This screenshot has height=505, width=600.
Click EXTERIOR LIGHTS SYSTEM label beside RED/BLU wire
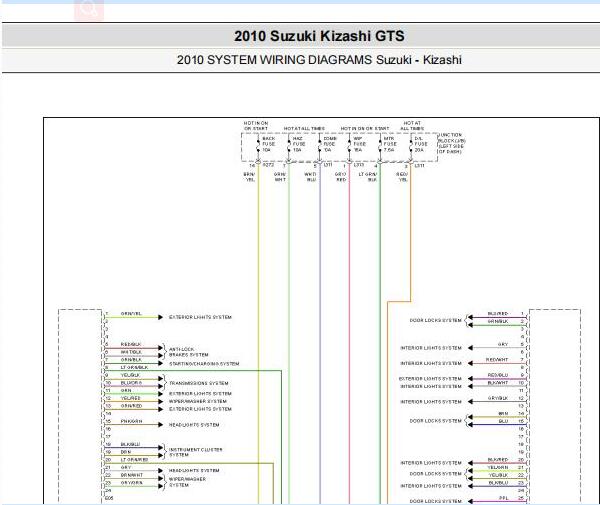pos(430,379)
